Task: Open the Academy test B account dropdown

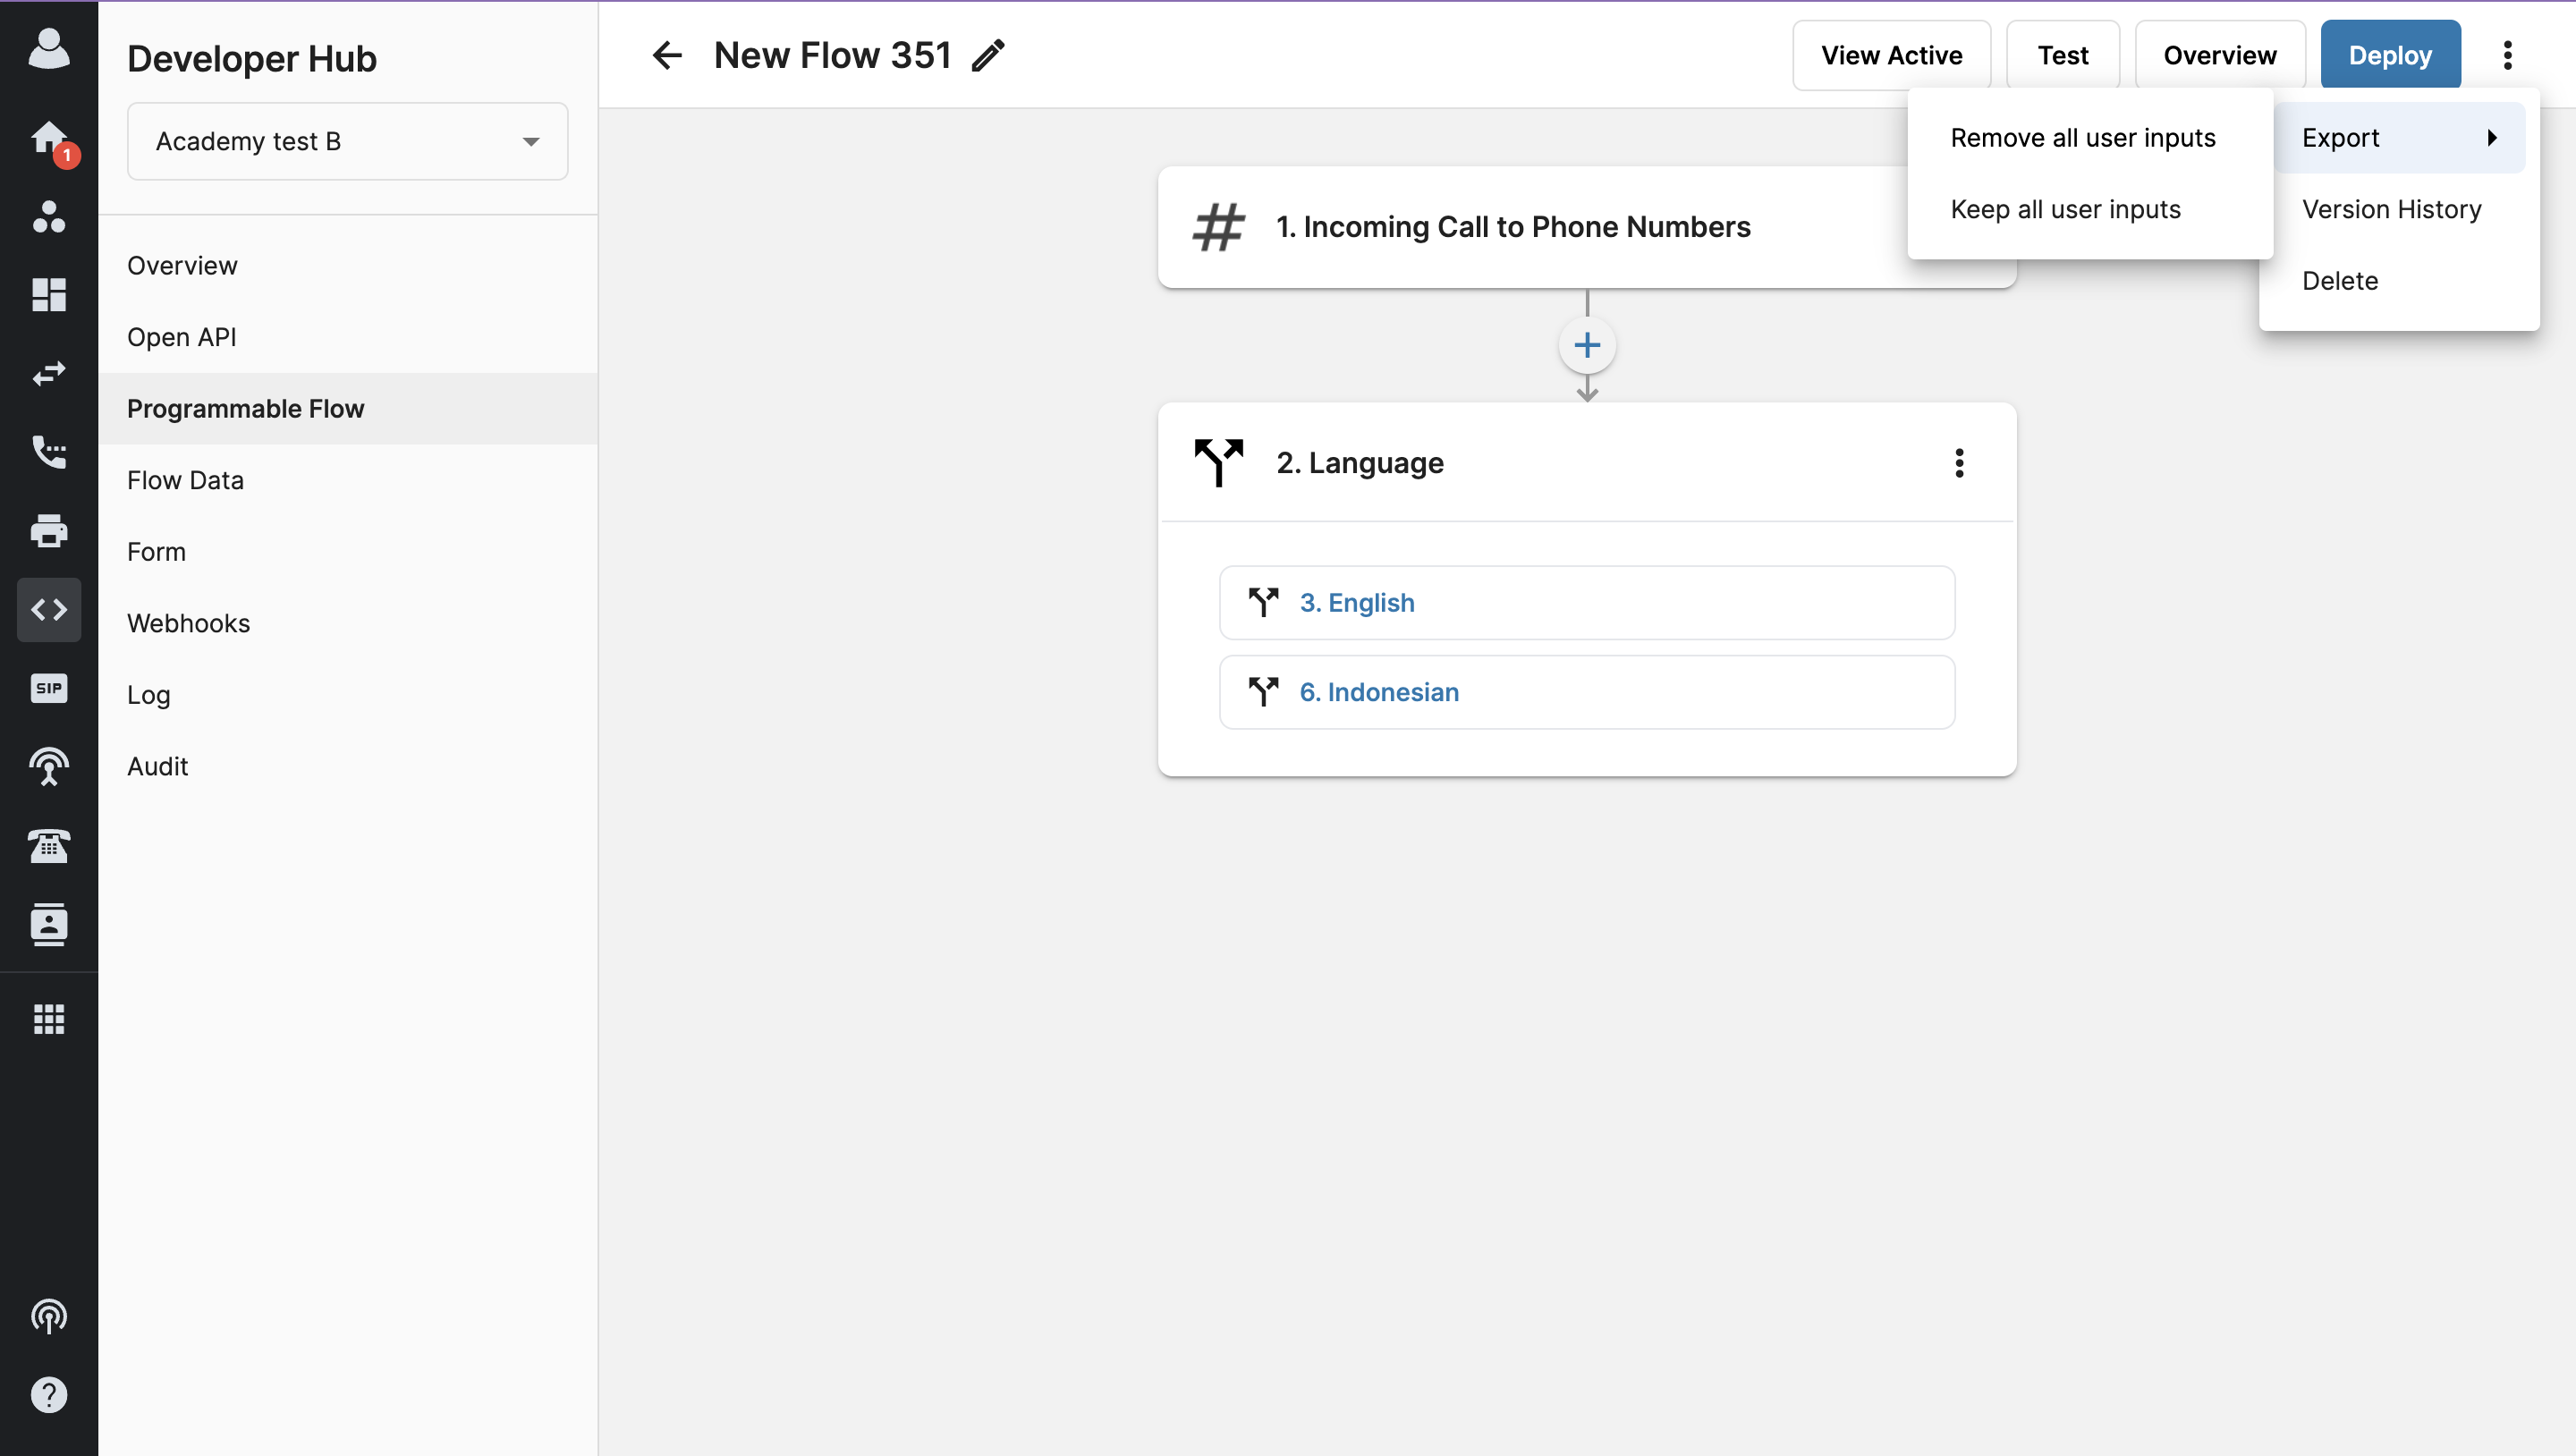Action: 347,141
